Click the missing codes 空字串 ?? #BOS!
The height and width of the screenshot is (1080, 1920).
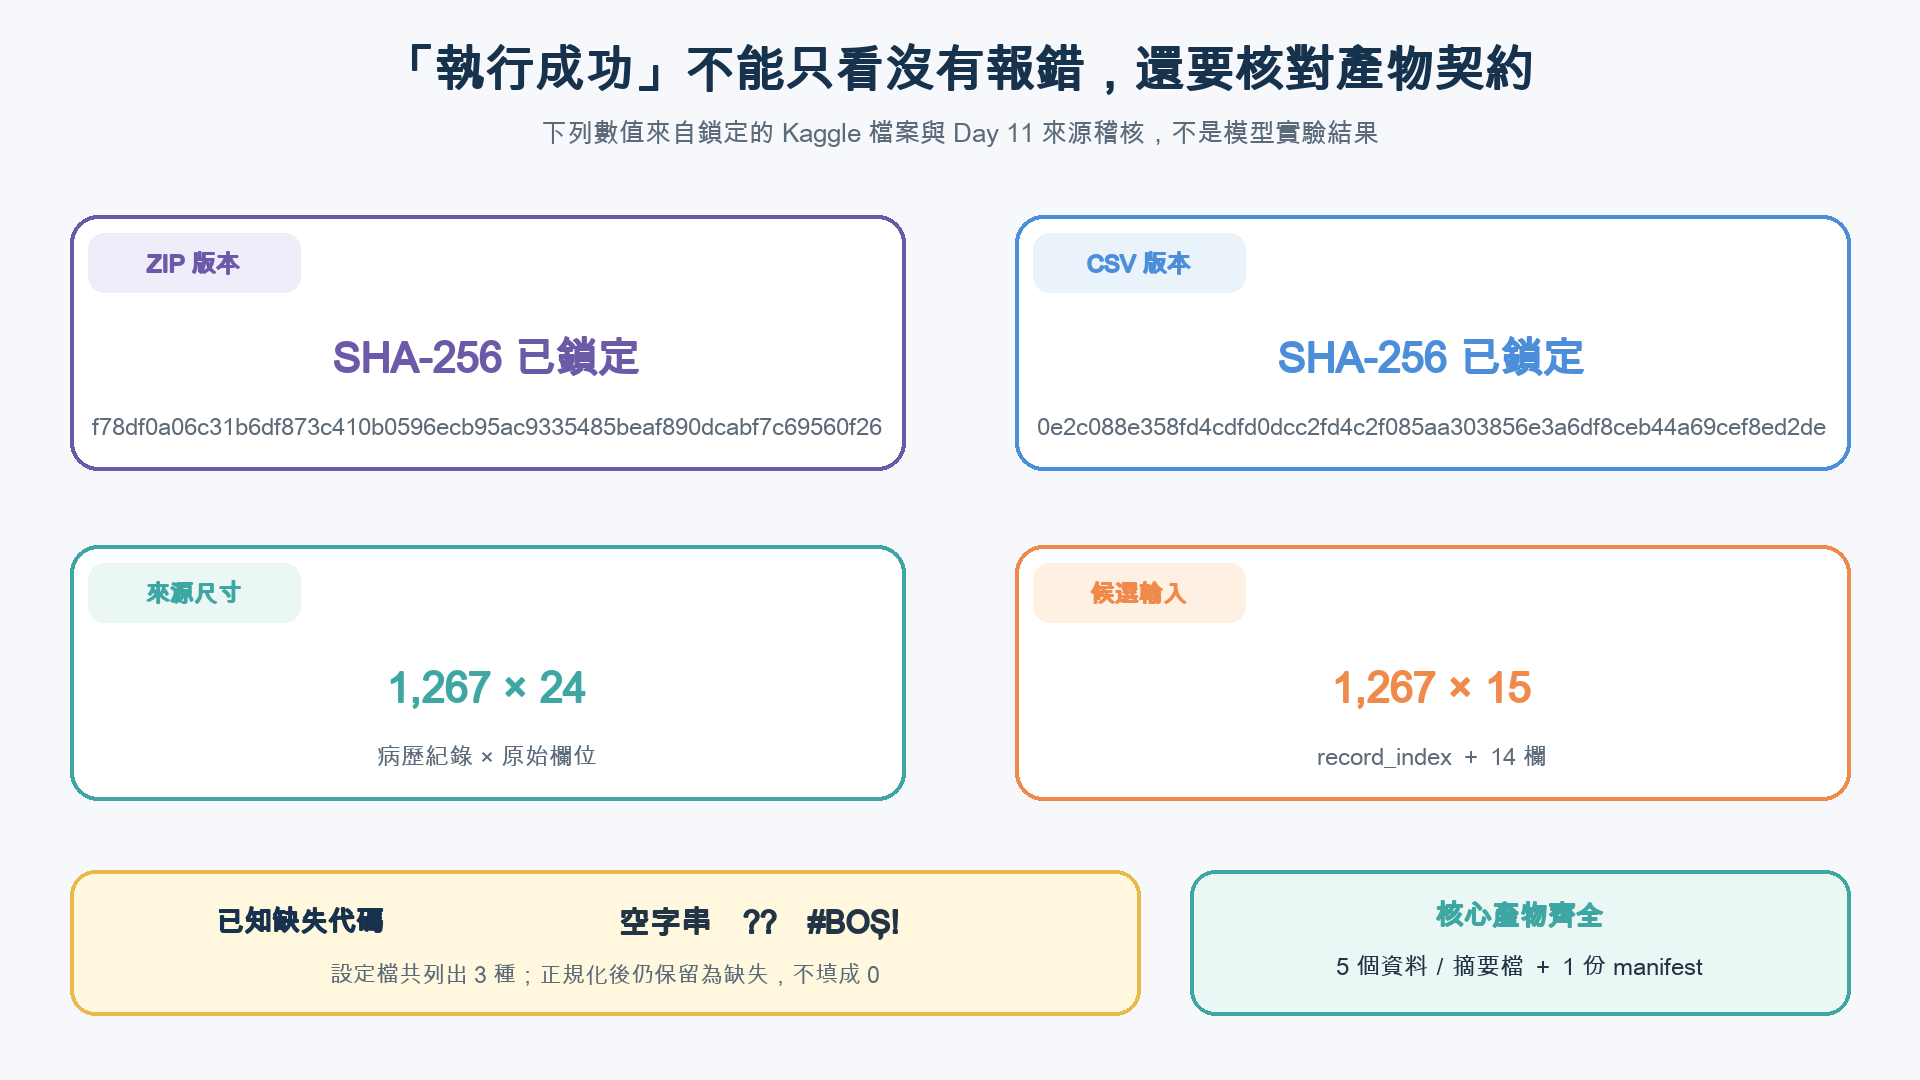point(759,922)
